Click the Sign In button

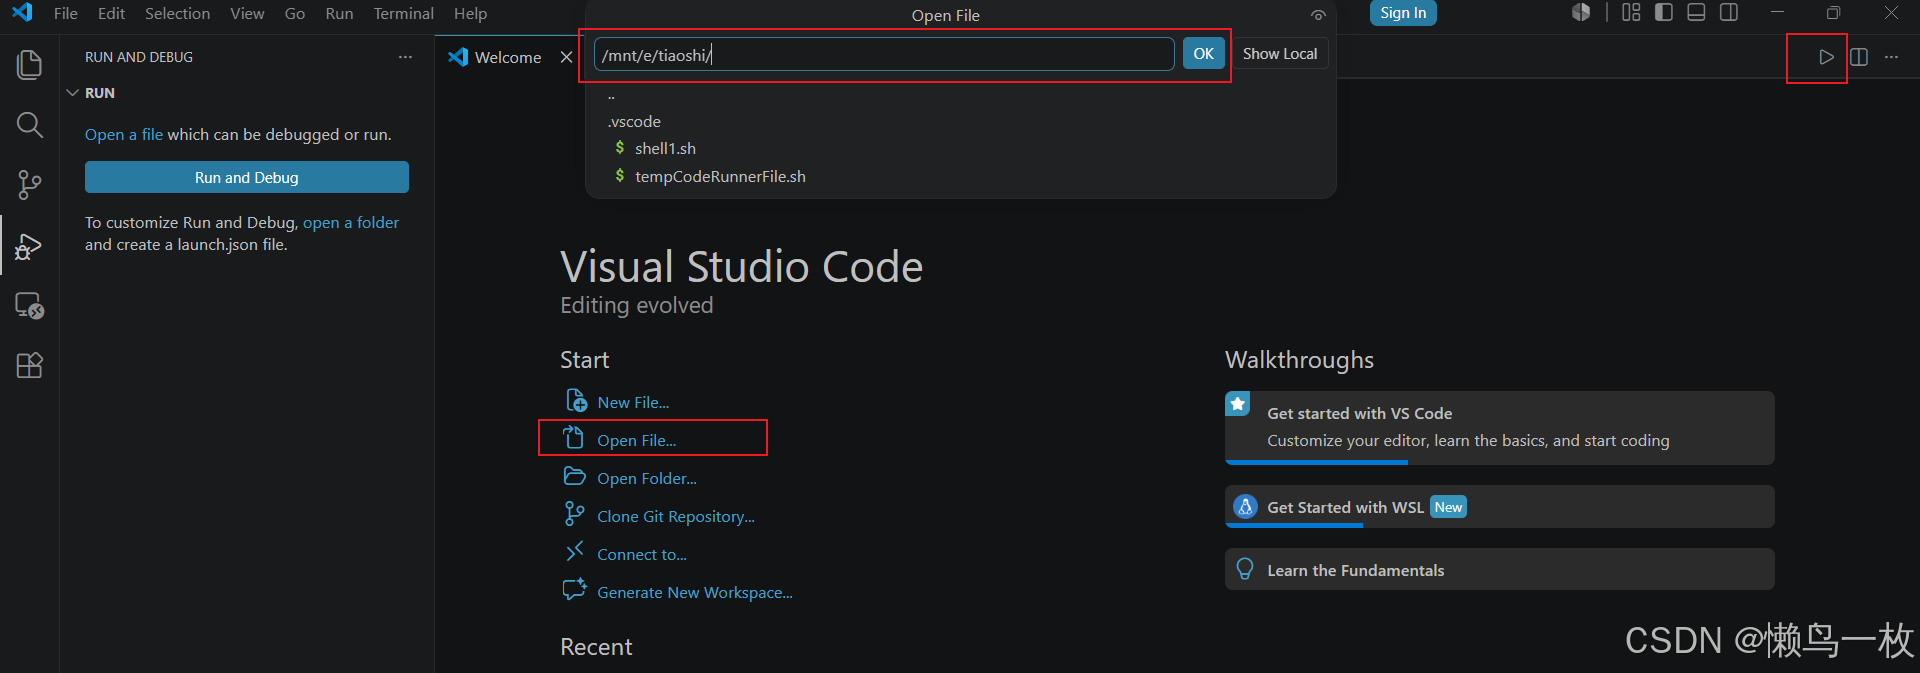tap(1403, 13)
